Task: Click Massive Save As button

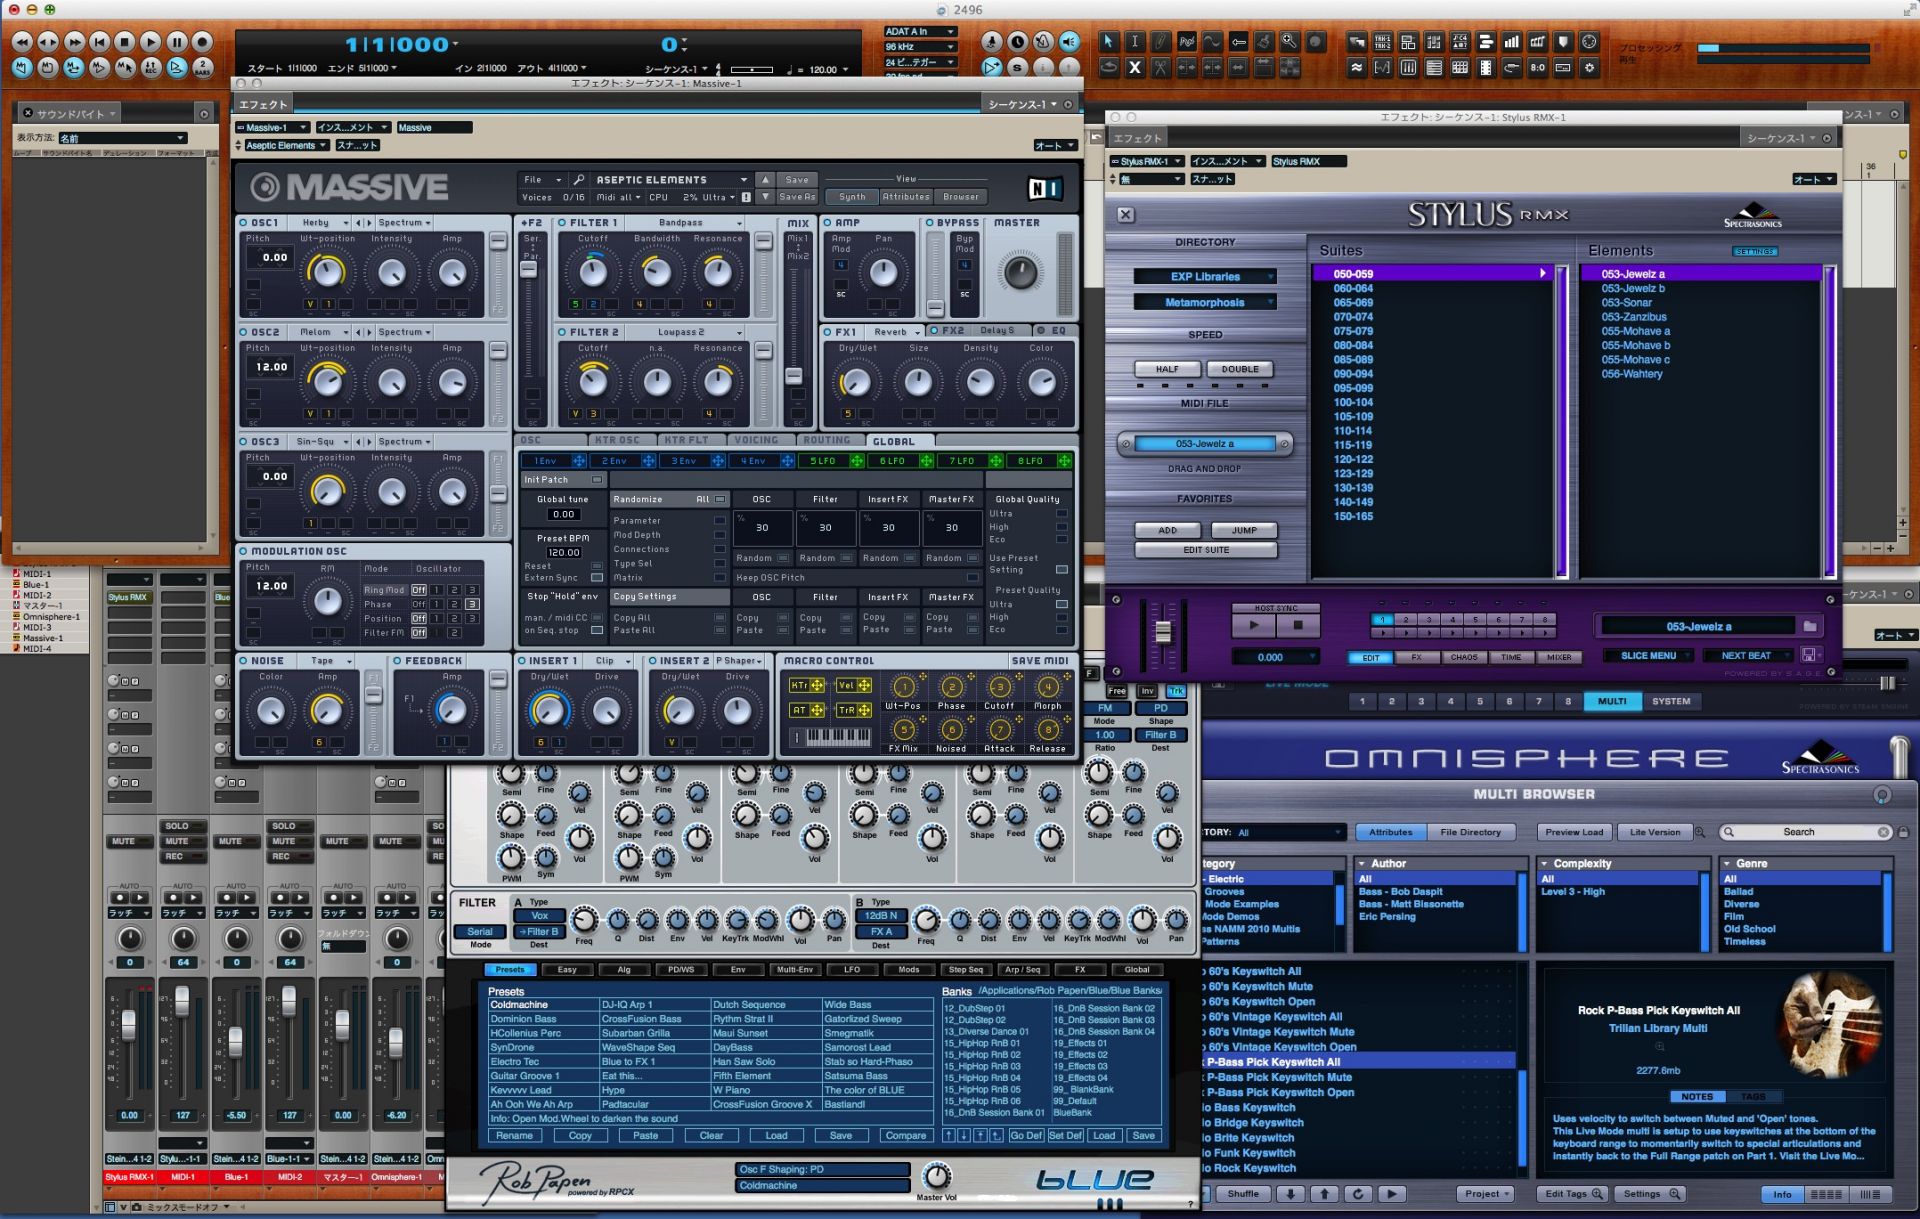Action: [x=797, y=197]
